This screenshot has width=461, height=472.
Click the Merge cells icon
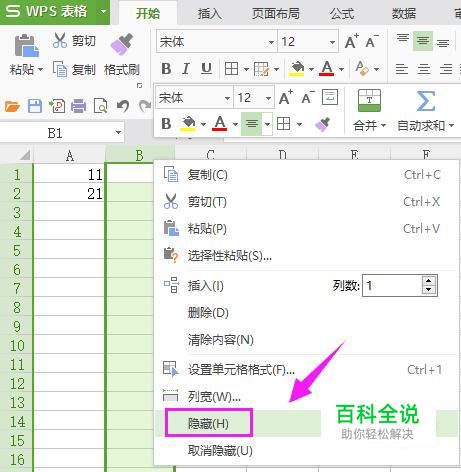pos(369,100)
